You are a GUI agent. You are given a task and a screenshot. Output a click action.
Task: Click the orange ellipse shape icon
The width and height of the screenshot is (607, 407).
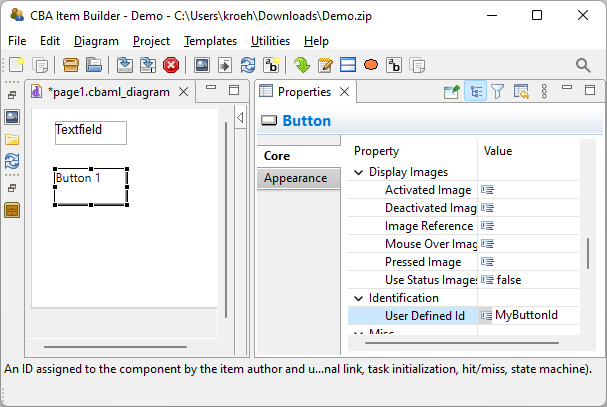(x=370, y=65)
